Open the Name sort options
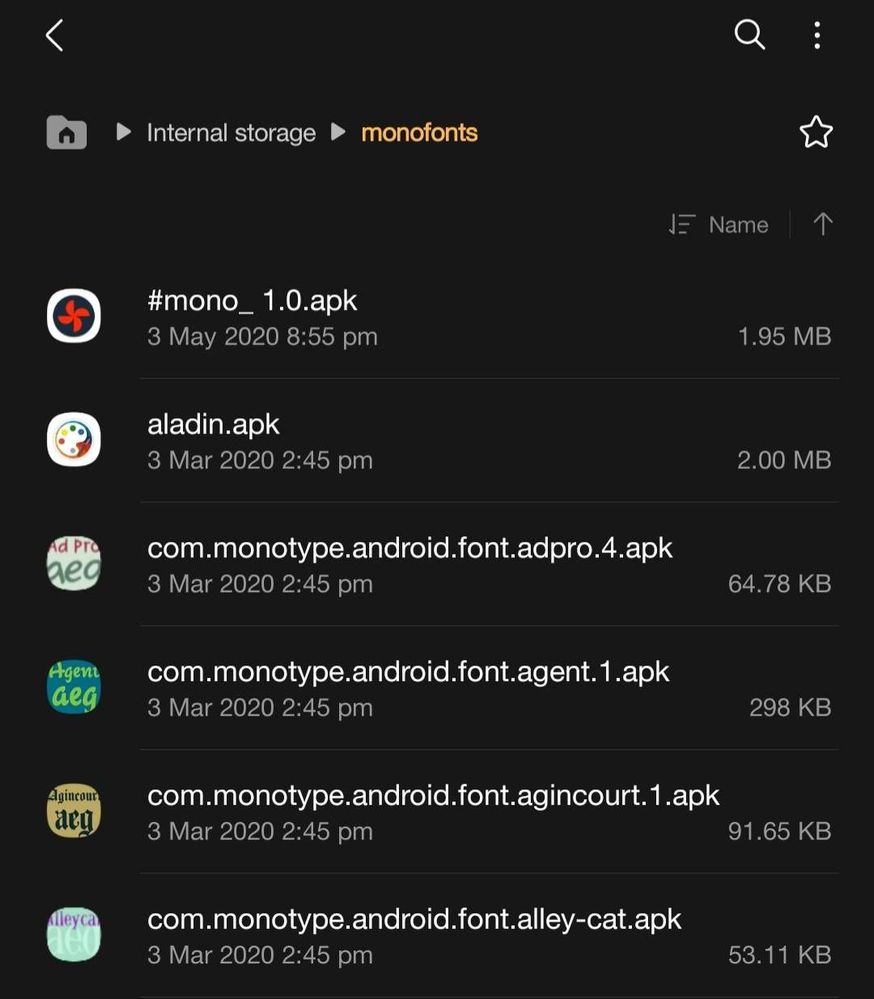Image resolution: width=874 pixels, height=999 pixels. coord(719,224)
